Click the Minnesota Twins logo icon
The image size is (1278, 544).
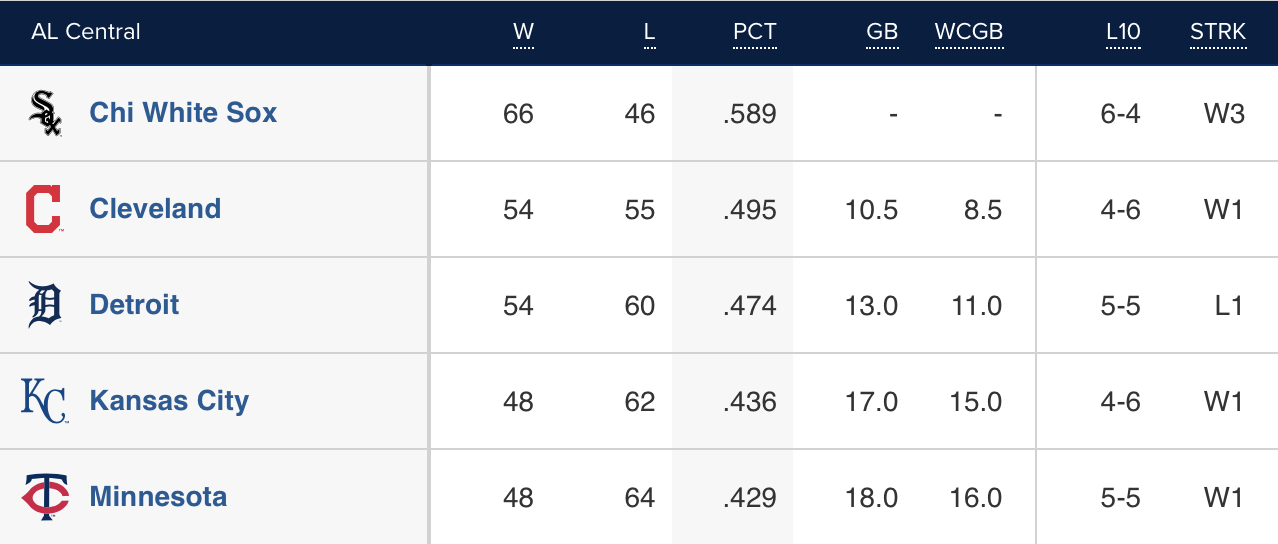click(x=45, y=497)
